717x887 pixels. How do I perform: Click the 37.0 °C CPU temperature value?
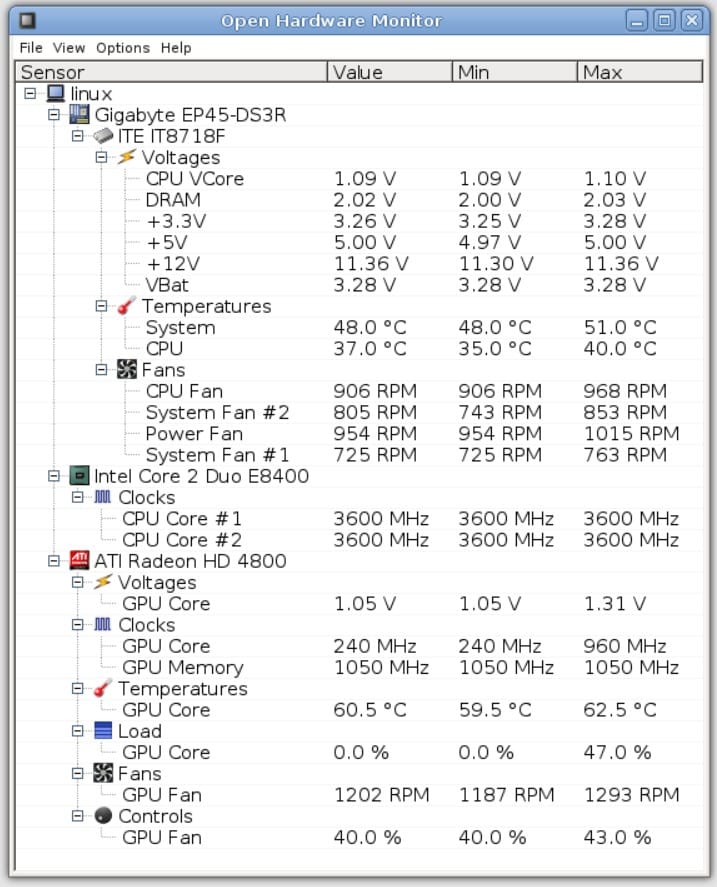[370, 348]
